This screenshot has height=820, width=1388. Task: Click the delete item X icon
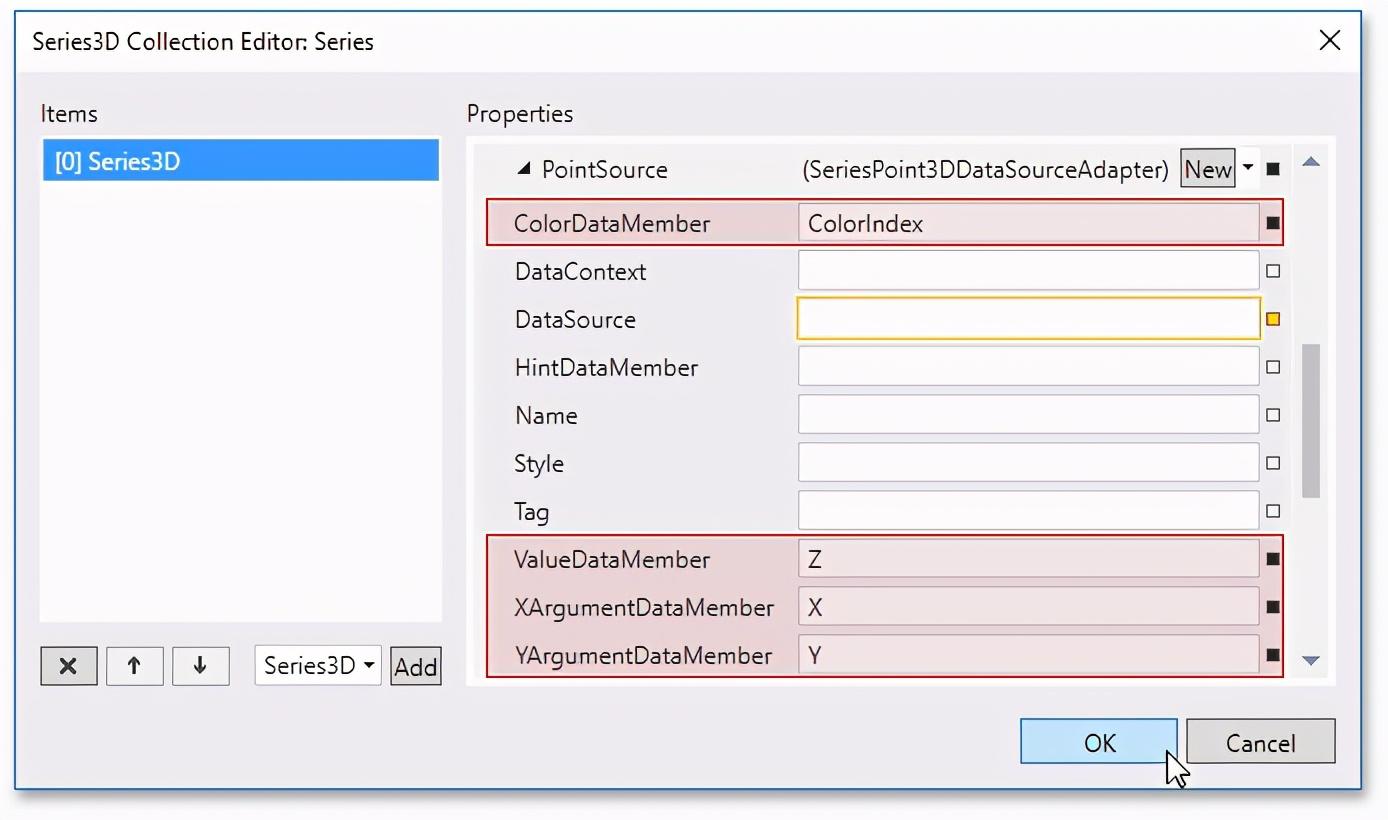(68, 666)
